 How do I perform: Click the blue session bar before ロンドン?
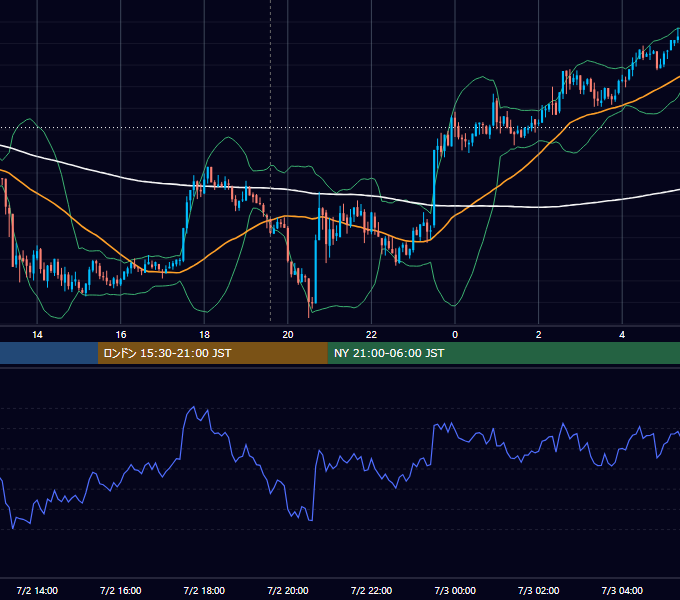[x=49, y=353]
